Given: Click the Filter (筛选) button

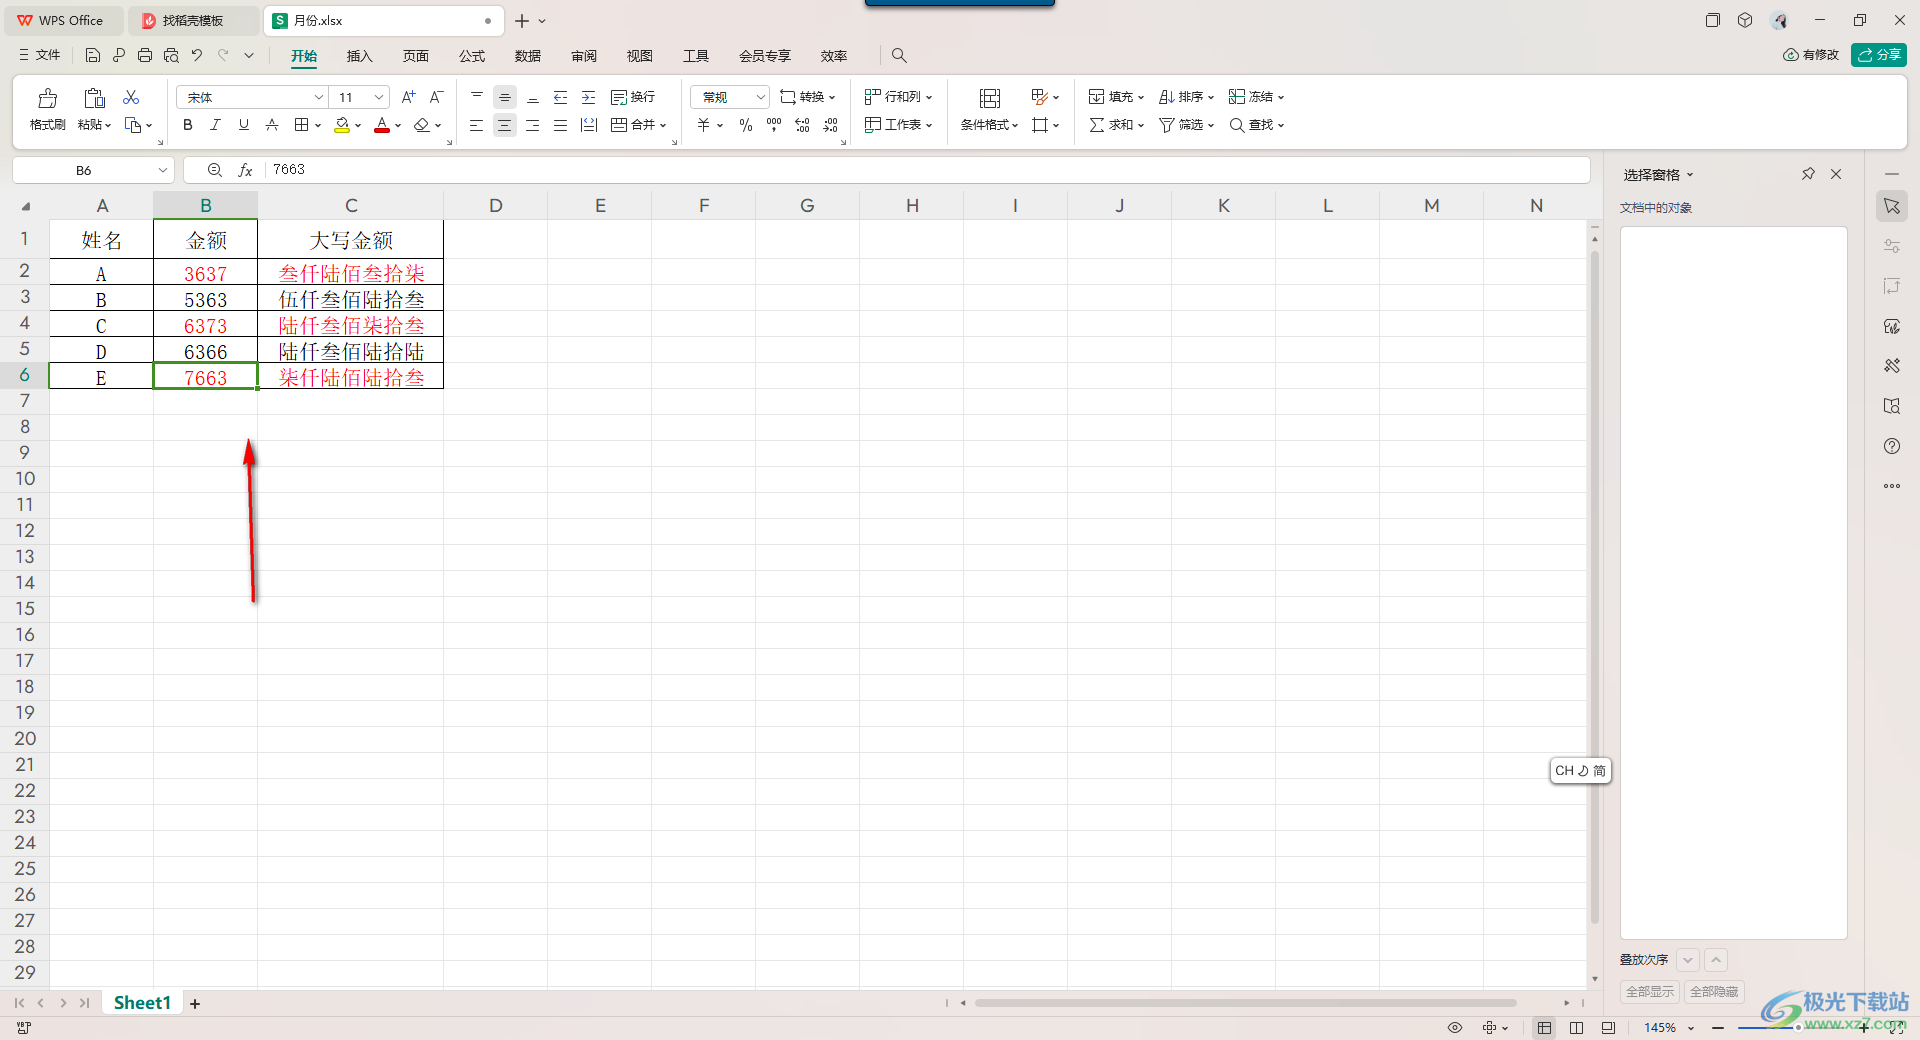Looking at the screenshot, I should click(1186, 125).
